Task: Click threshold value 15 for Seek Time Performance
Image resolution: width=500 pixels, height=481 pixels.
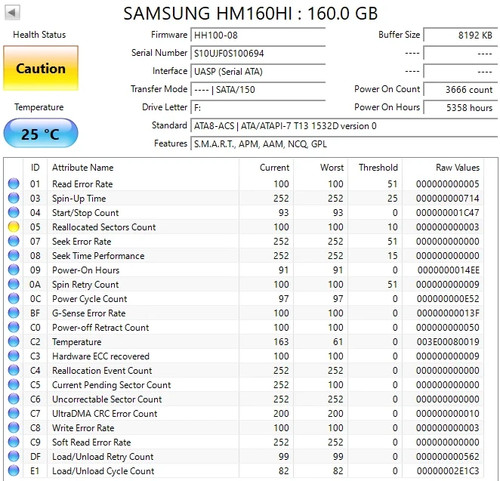Action: click(x=392, y=256)
